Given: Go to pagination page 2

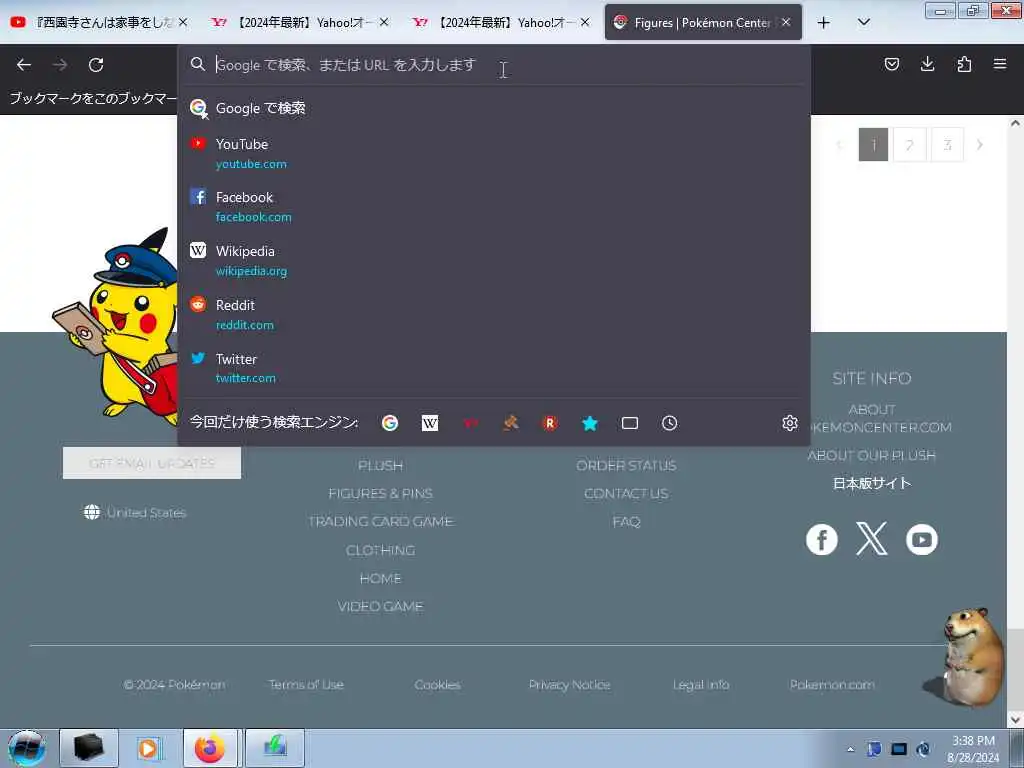Looking at the screenshot, I should pyautogui.click(x=910, y=144).
